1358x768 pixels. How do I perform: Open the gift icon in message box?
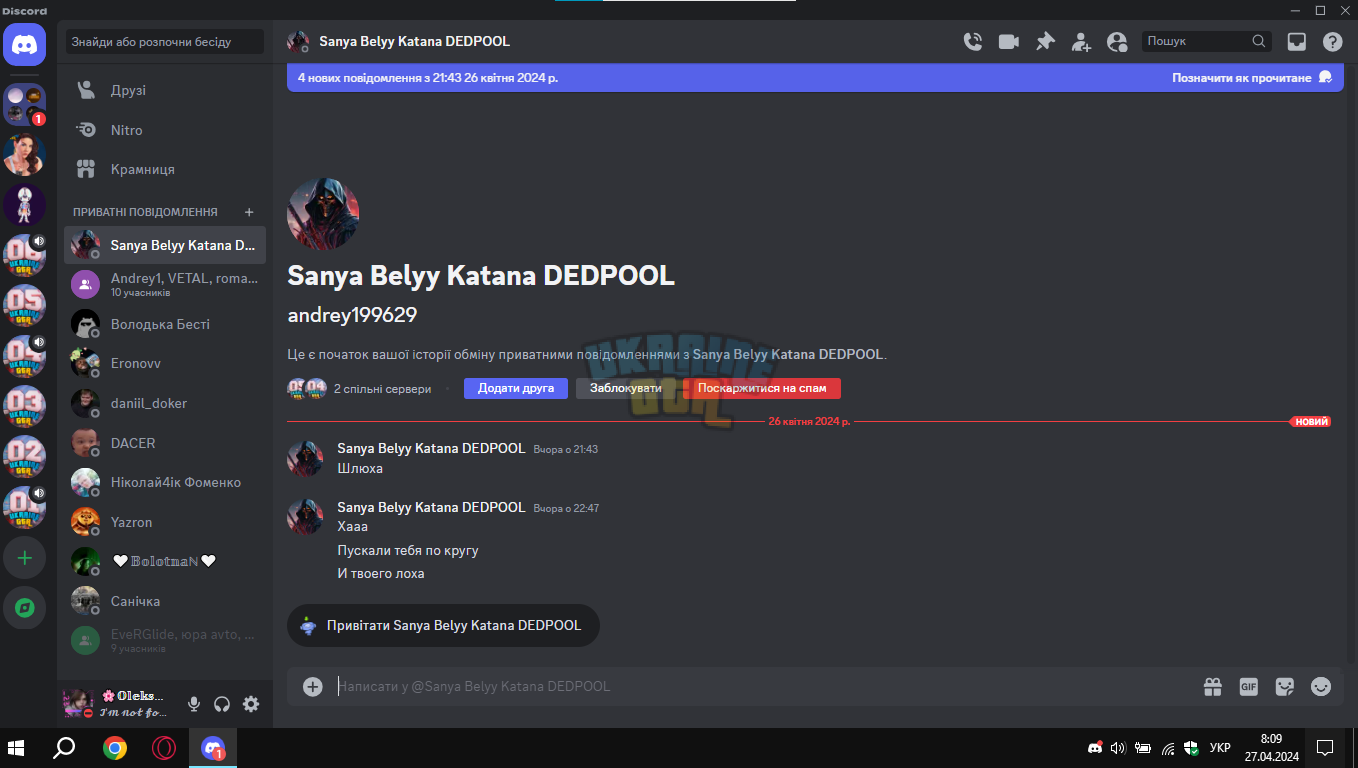click(1212, 687)
